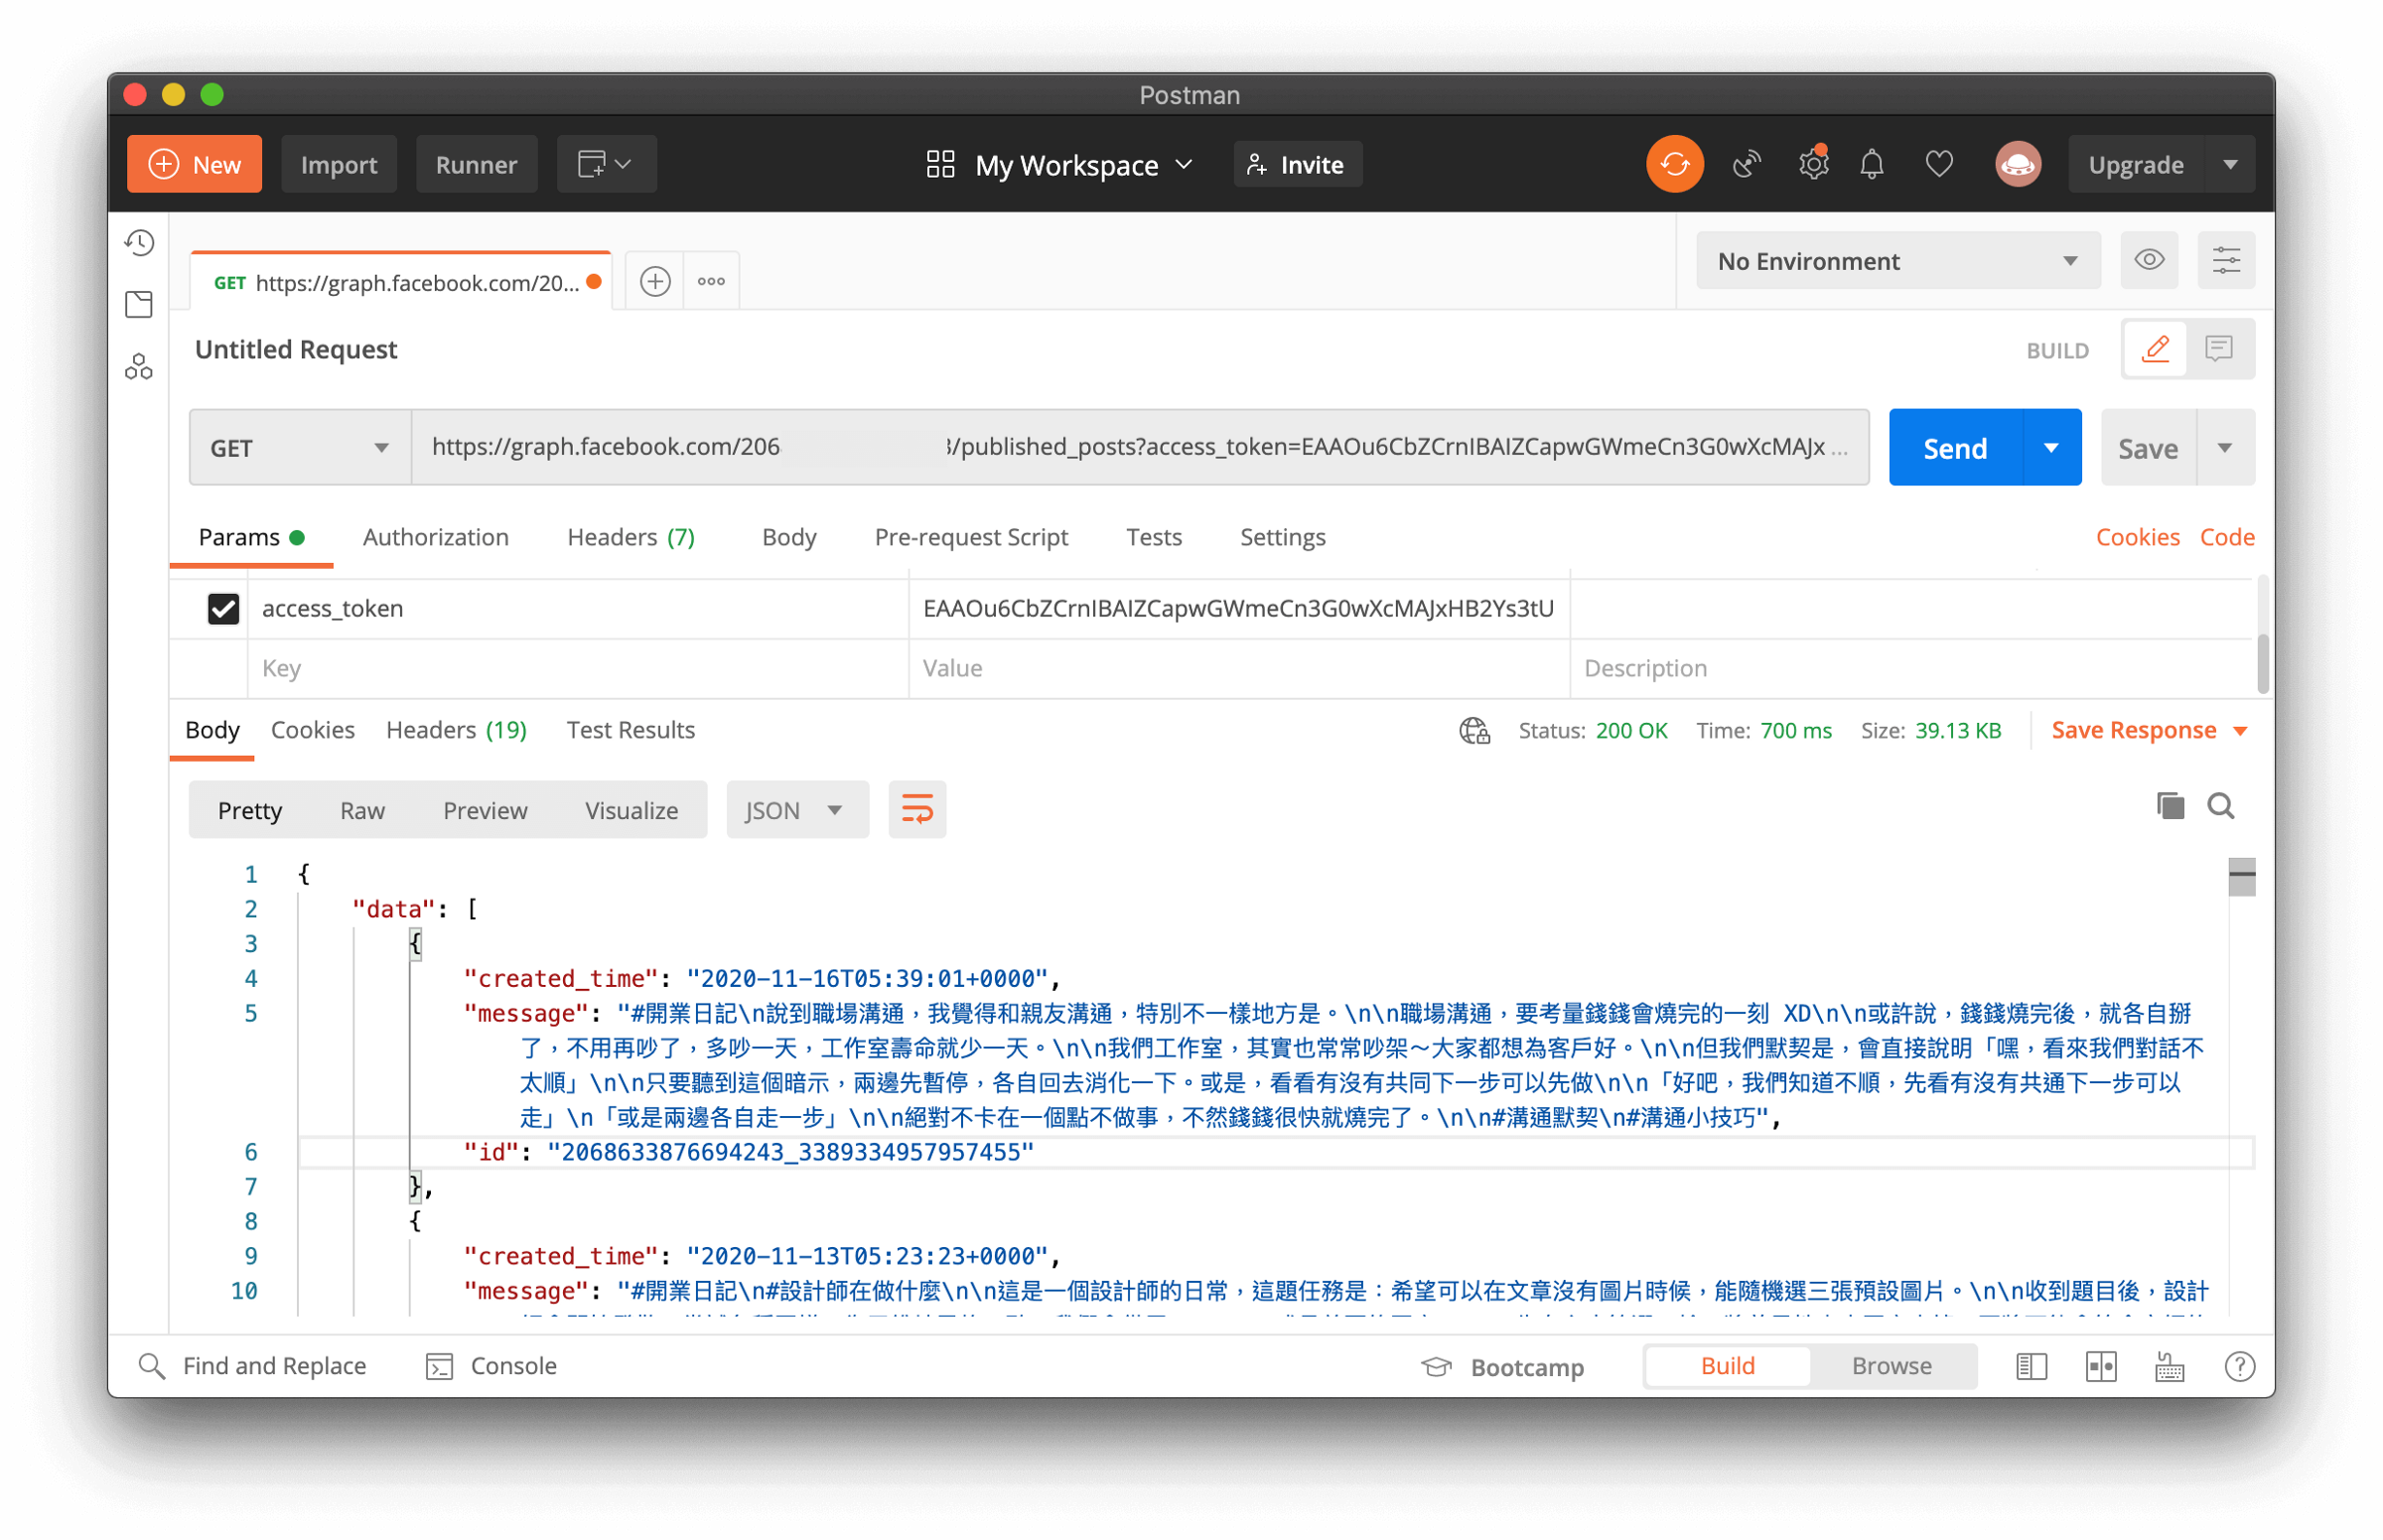The height and width of the screenshot is (1540, 2383).
Task: Open the orange Cookies link
Action: click(2137, 537)
